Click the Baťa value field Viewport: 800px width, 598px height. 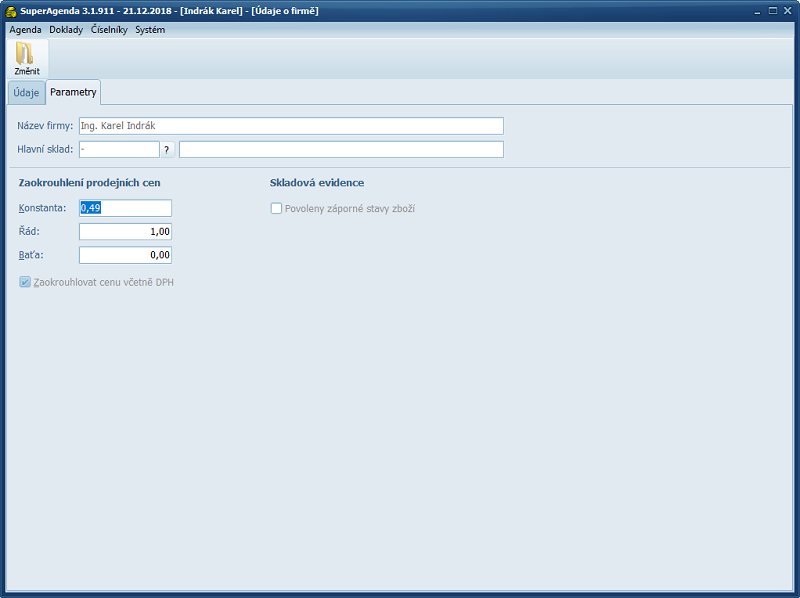[x=126, y=255]
